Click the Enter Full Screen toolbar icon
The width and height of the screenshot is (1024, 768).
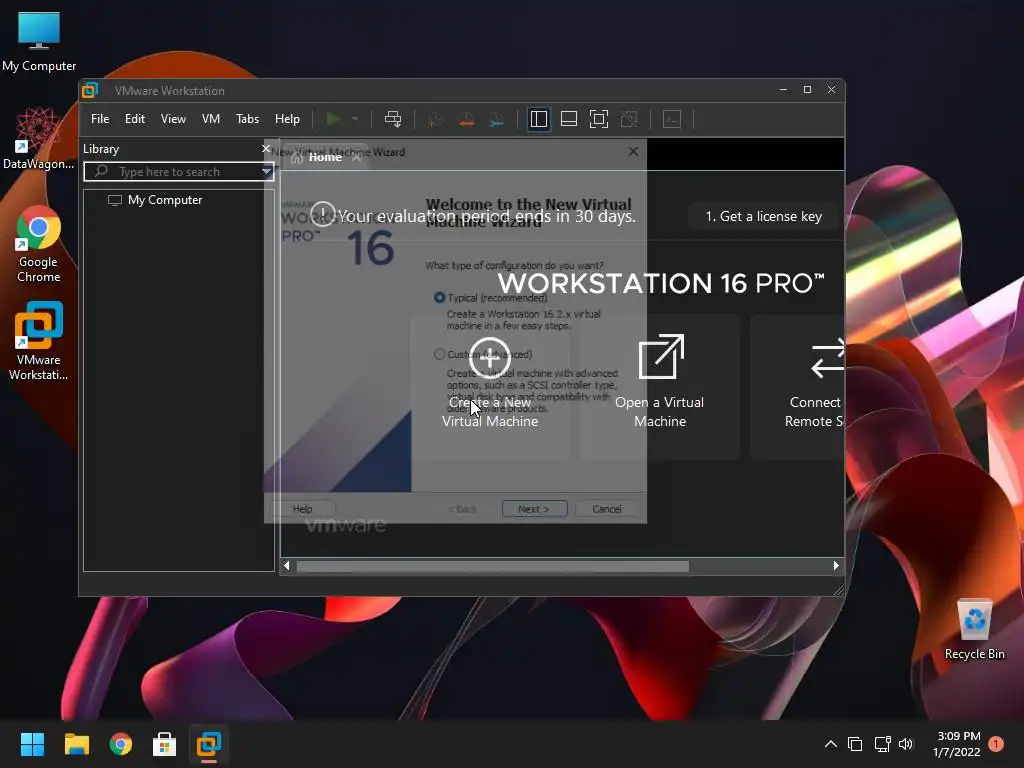tap(599, 119)
